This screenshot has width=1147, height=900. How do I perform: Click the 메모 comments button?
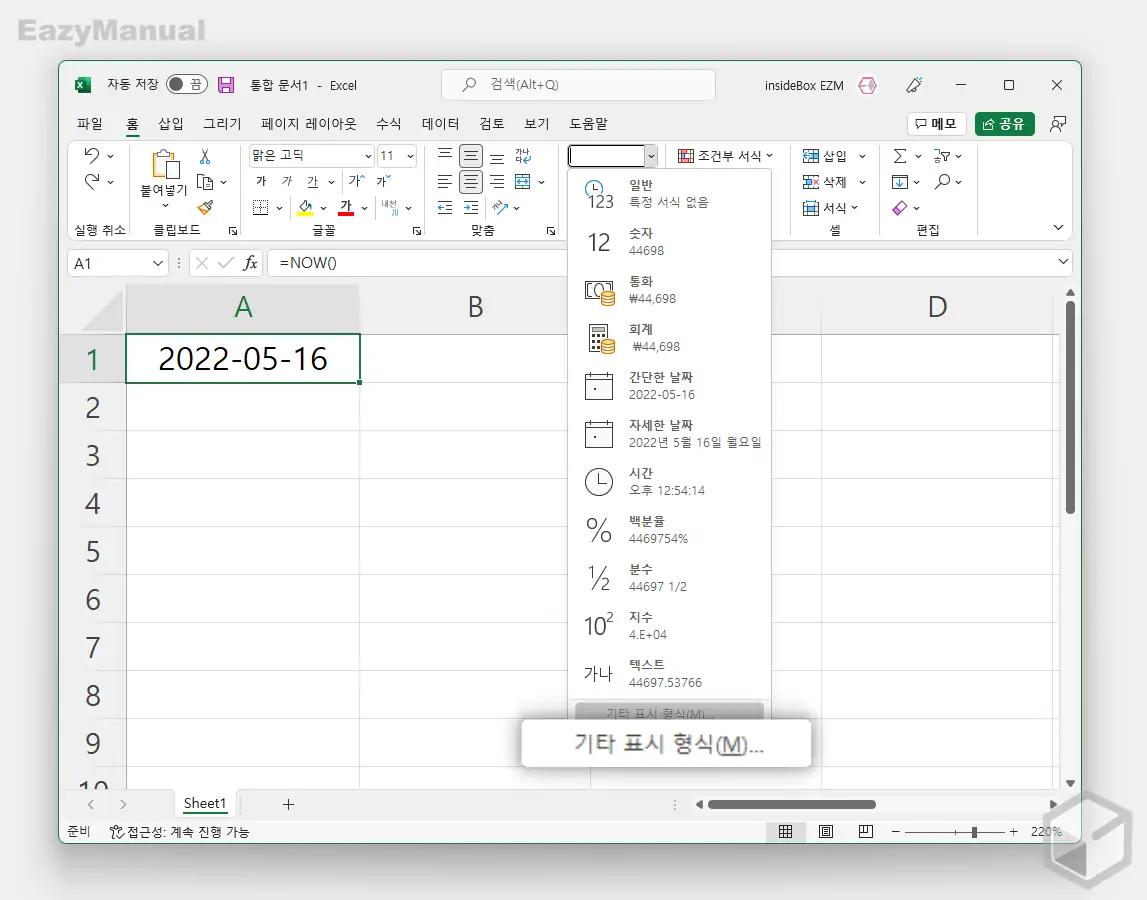pyautogui.click(x=936, y=124)
